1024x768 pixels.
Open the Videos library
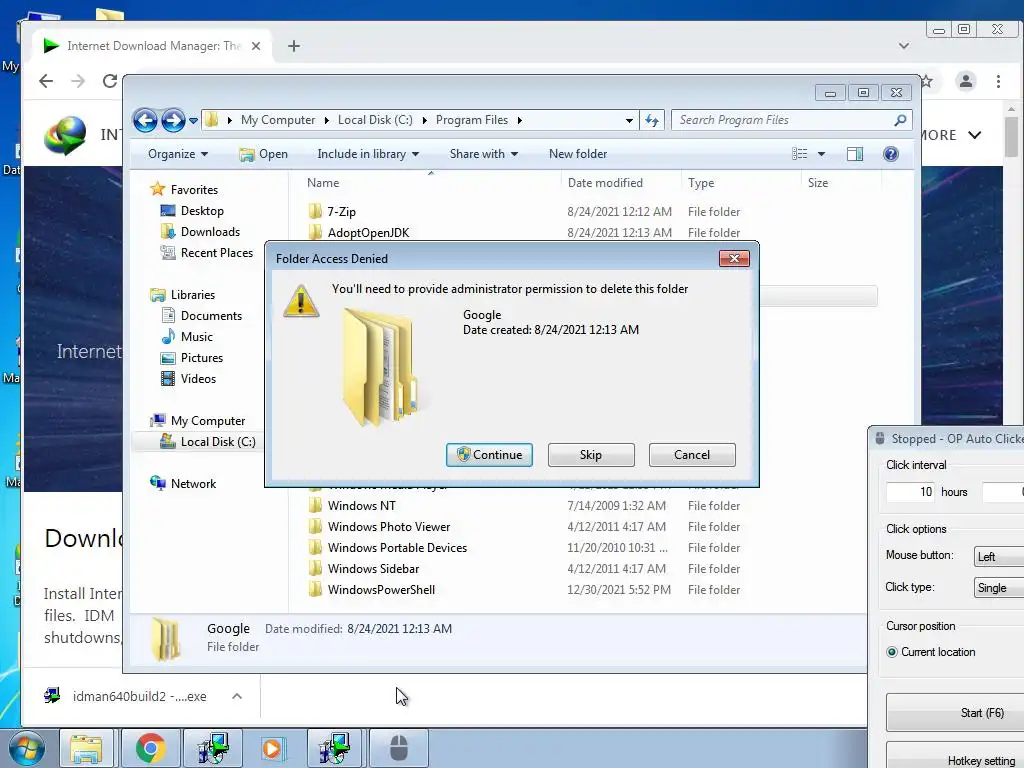pos(198,379)
